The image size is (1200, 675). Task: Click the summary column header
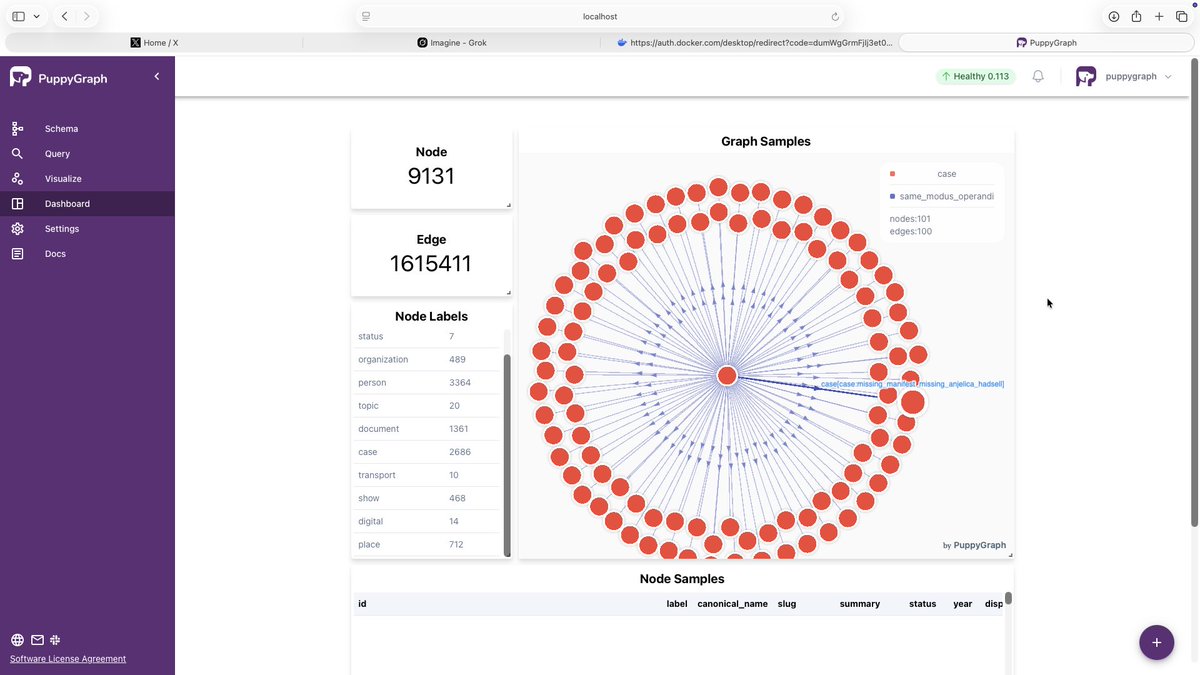click(x=860, y=604)
